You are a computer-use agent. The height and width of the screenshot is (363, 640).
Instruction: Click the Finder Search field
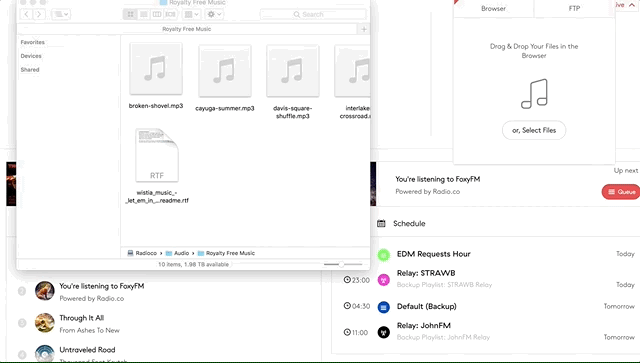pos(313,14)
